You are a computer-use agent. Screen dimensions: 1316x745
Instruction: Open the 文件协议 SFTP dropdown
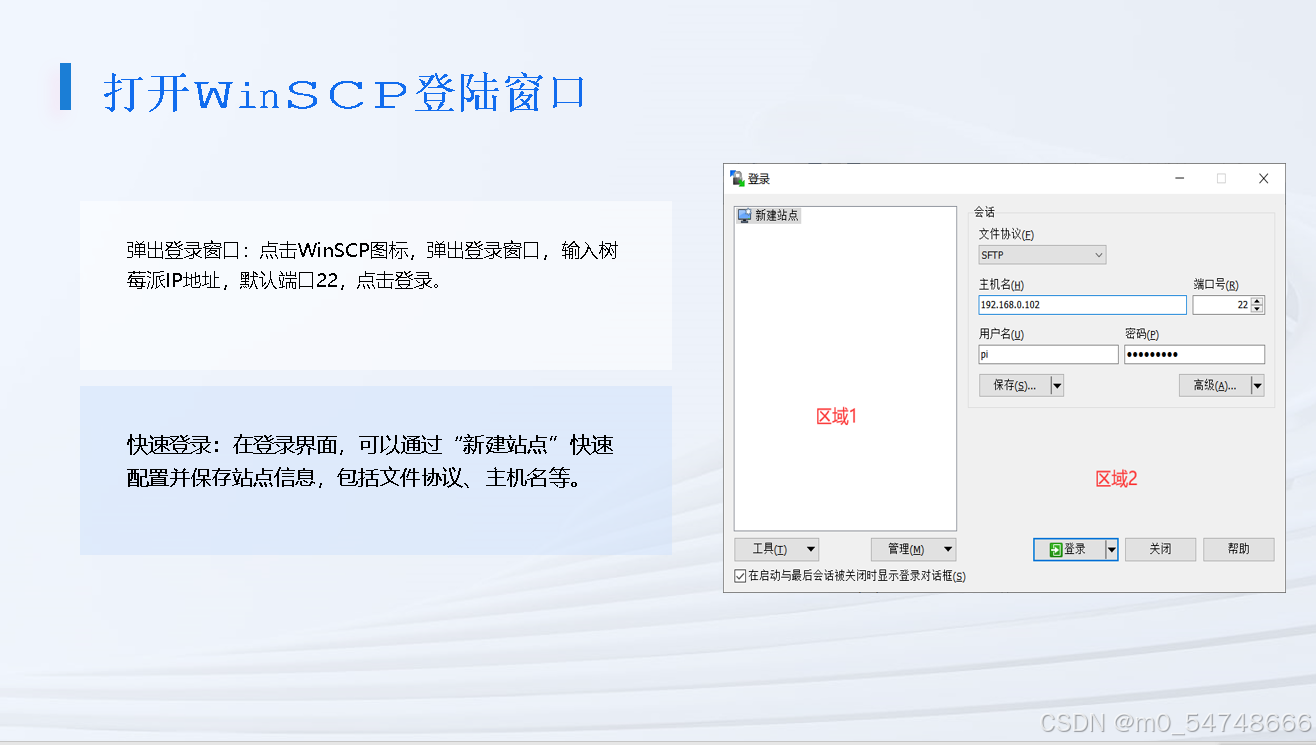click(x=1042, y=255)
